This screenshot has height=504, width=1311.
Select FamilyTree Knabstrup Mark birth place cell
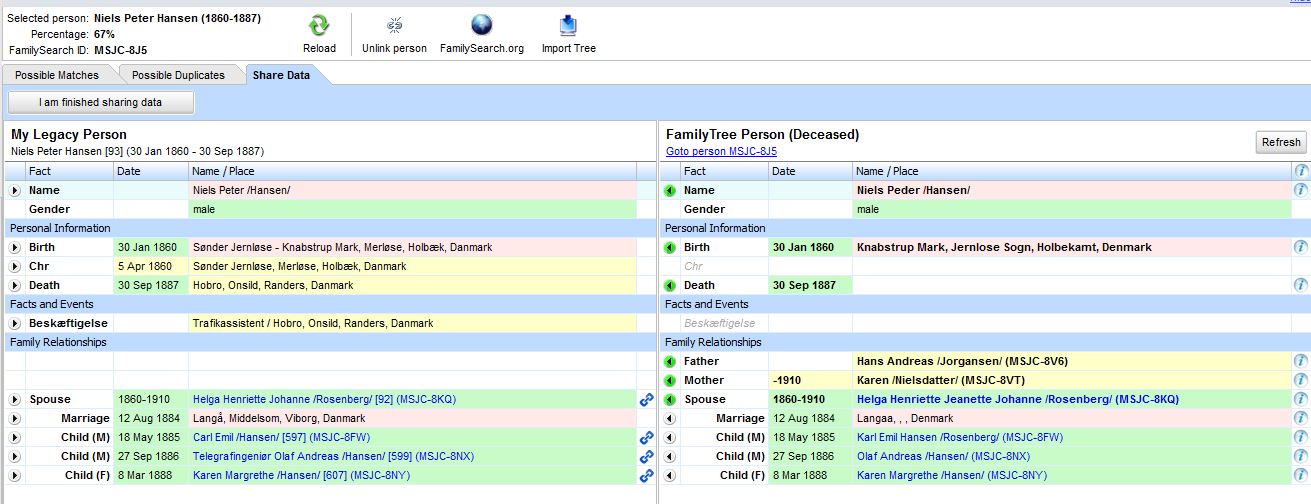point(1072,247)
